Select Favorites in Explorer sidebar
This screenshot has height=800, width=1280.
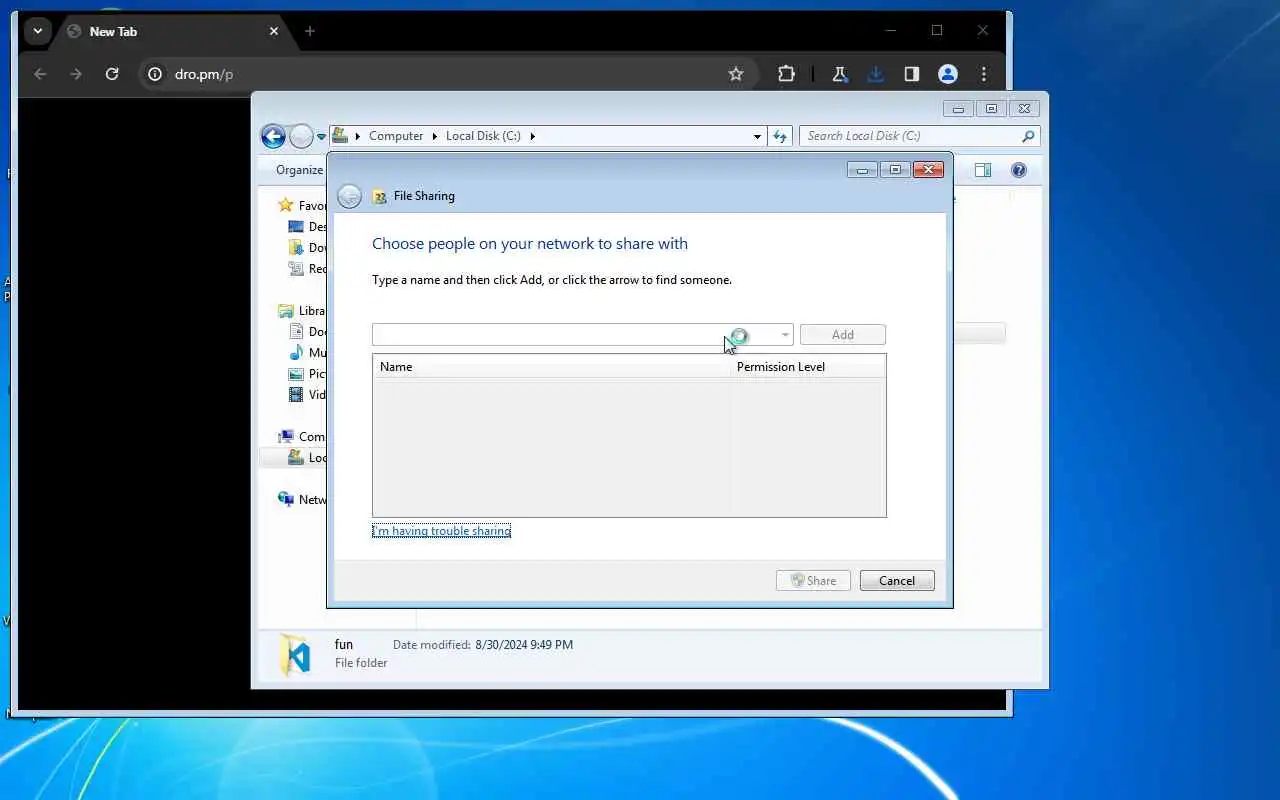pos(302,205)
